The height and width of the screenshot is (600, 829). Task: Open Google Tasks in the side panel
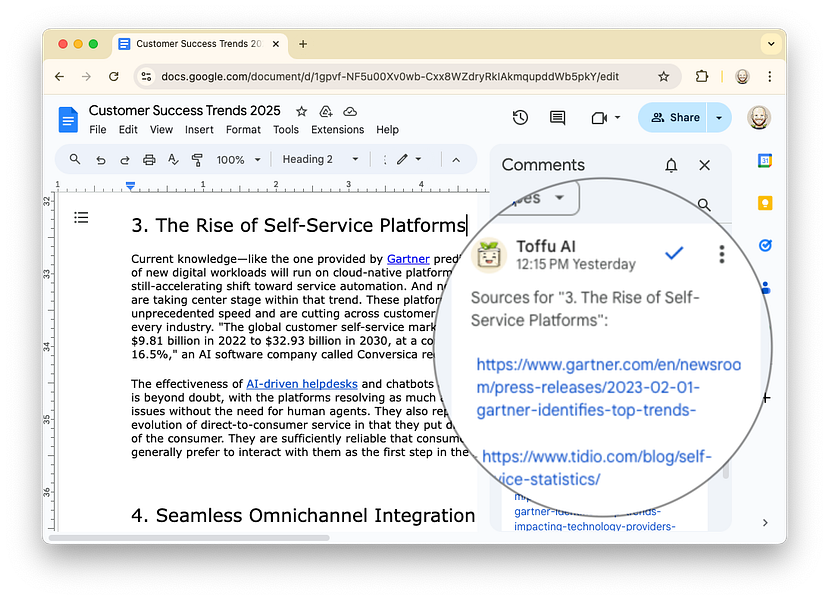[765, 245]
